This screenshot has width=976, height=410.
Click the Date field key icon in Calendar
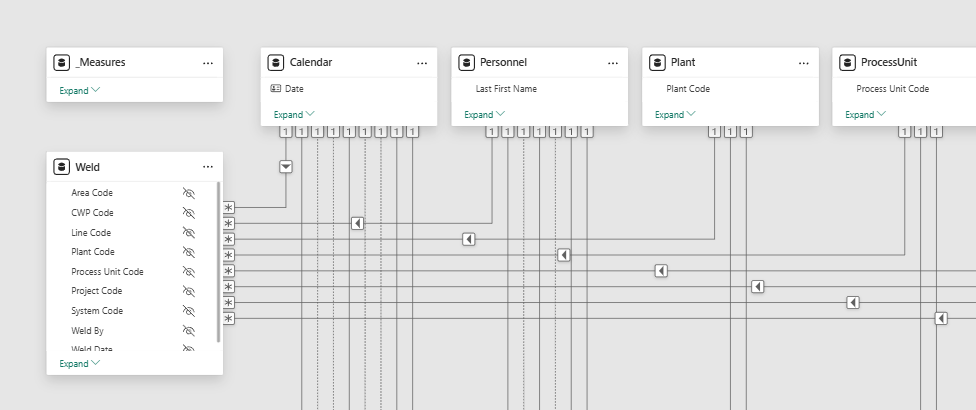(x=276, y=89)
